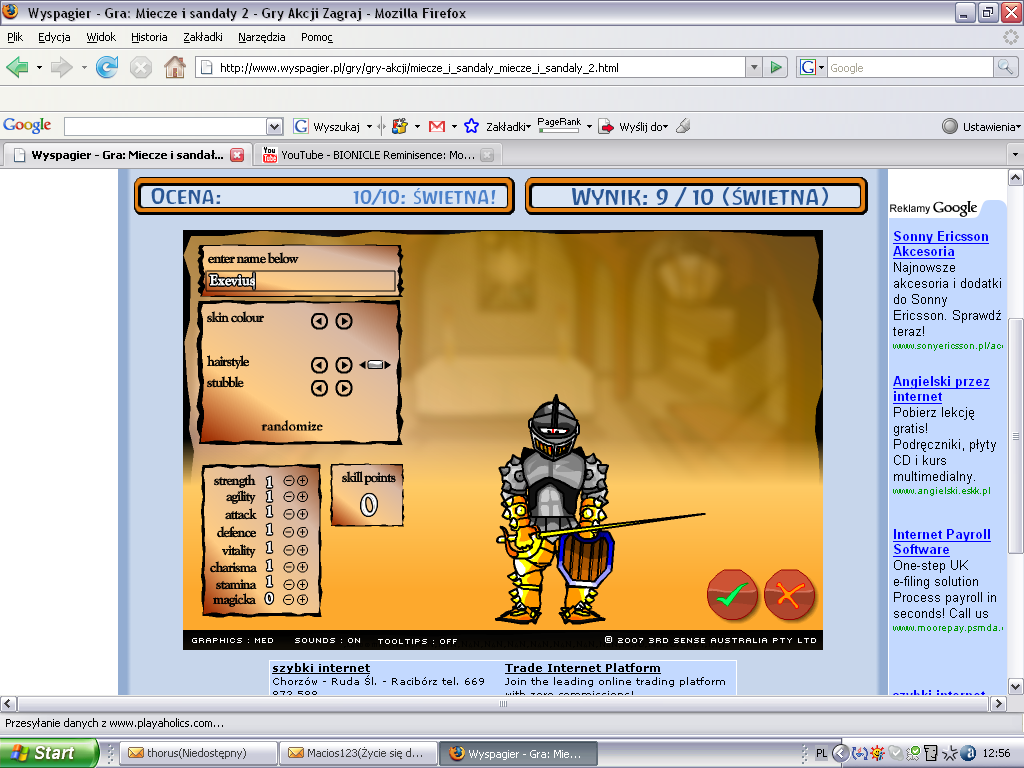Open the Narzędzia menu
The width and height of the screenshot is (1024, 768).
point(261,37)
